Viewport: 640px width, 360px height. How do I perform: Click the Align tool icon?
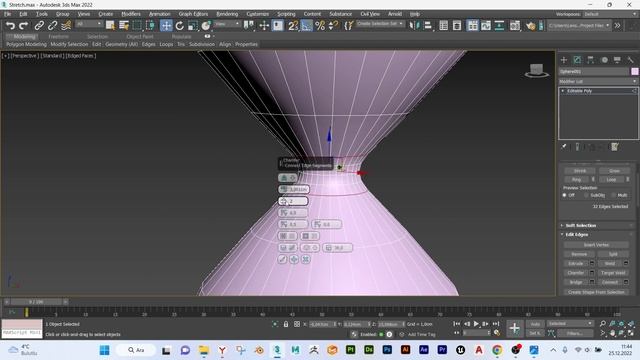428,26
